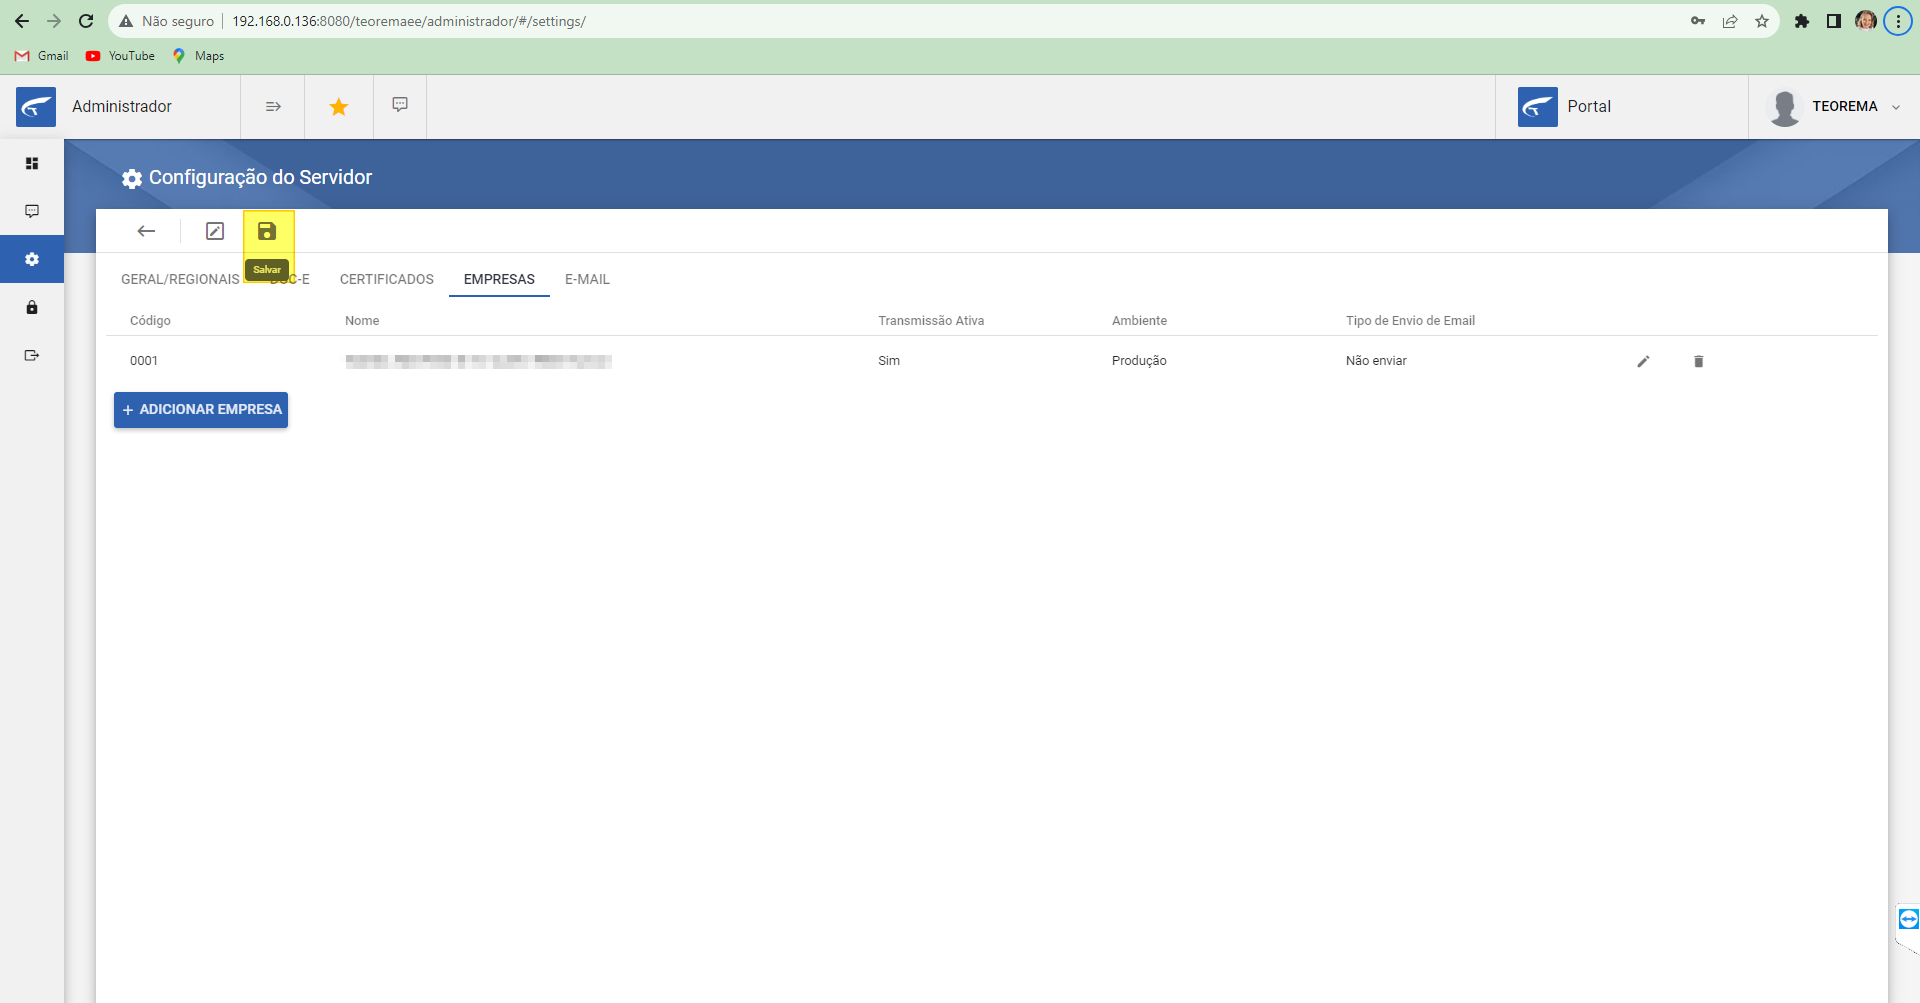Click the share page icon in address bar

coord(1730,21)
